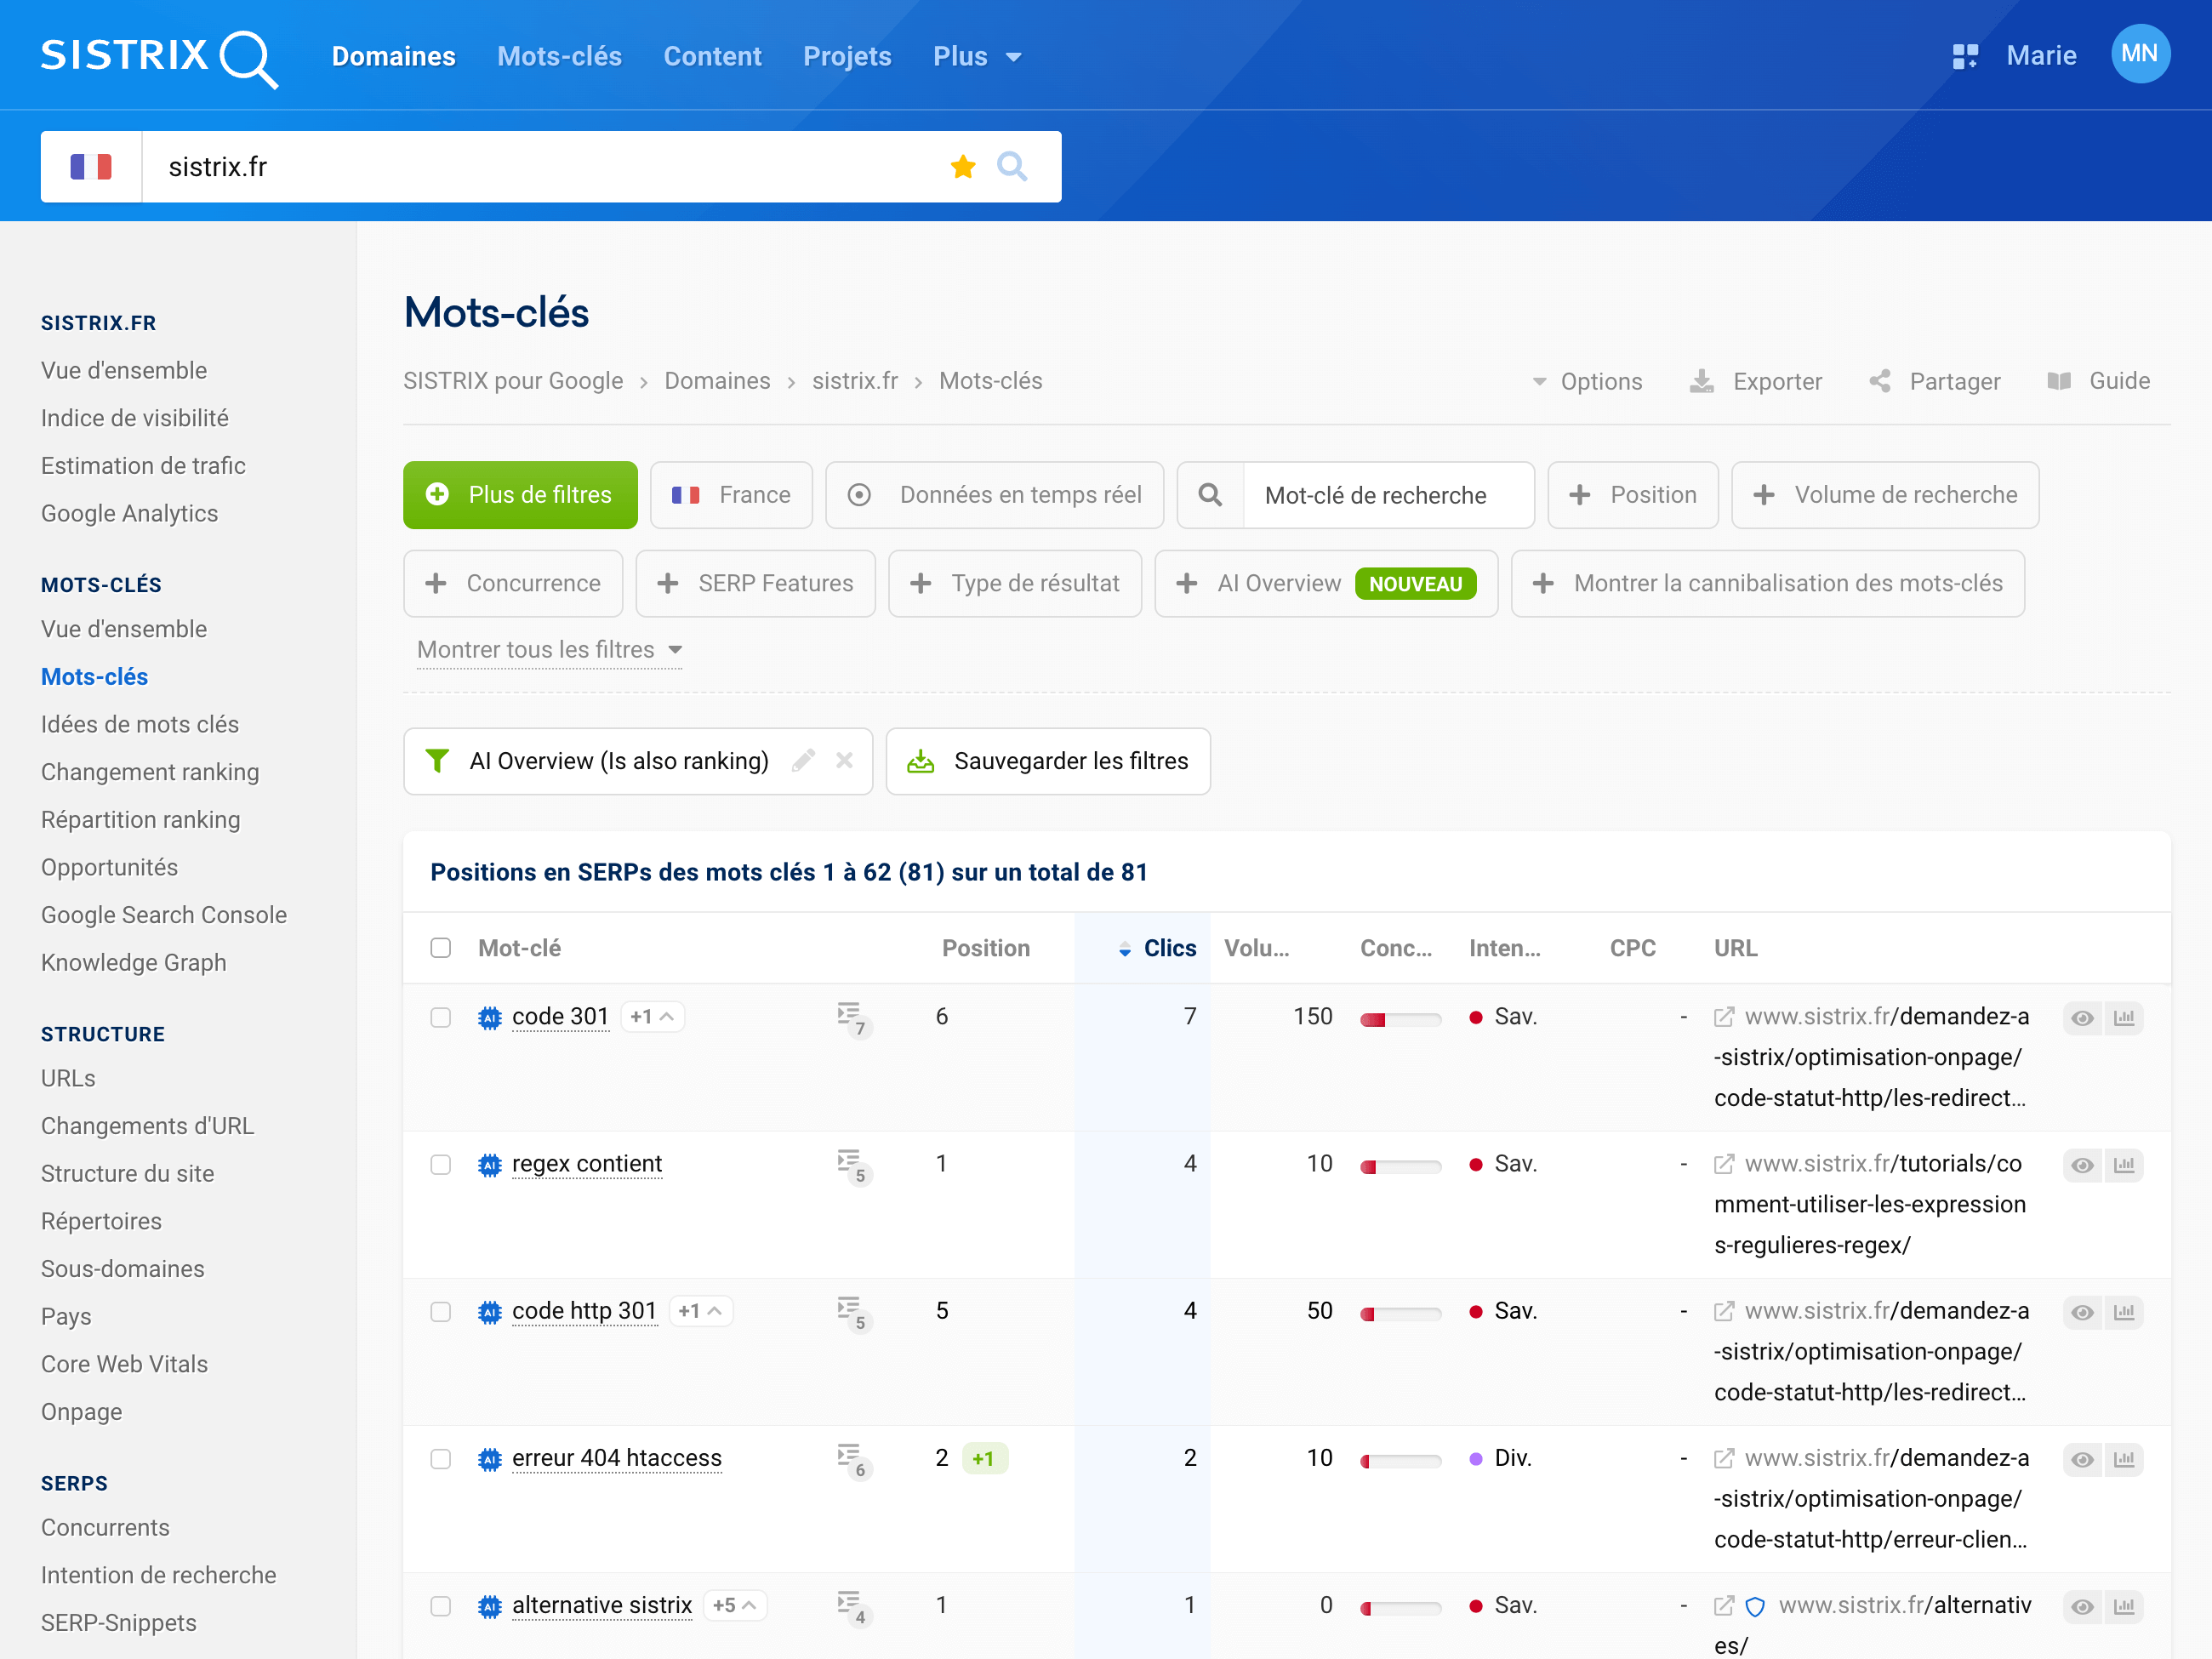Viewport: 2212px width, 1659px height.
Task: Open the MN user avatar
Action: point(2139,54)
